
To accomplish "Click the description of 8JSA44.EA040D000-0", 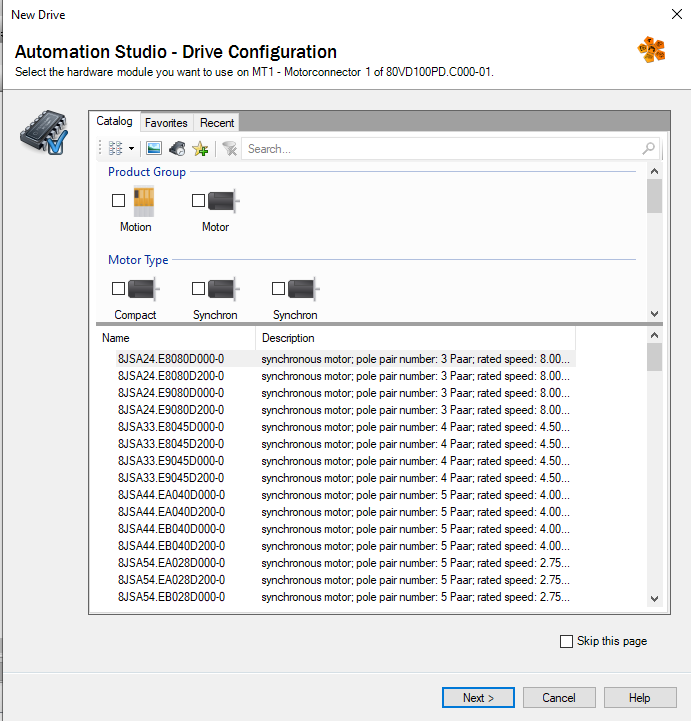I will (416, 495).
